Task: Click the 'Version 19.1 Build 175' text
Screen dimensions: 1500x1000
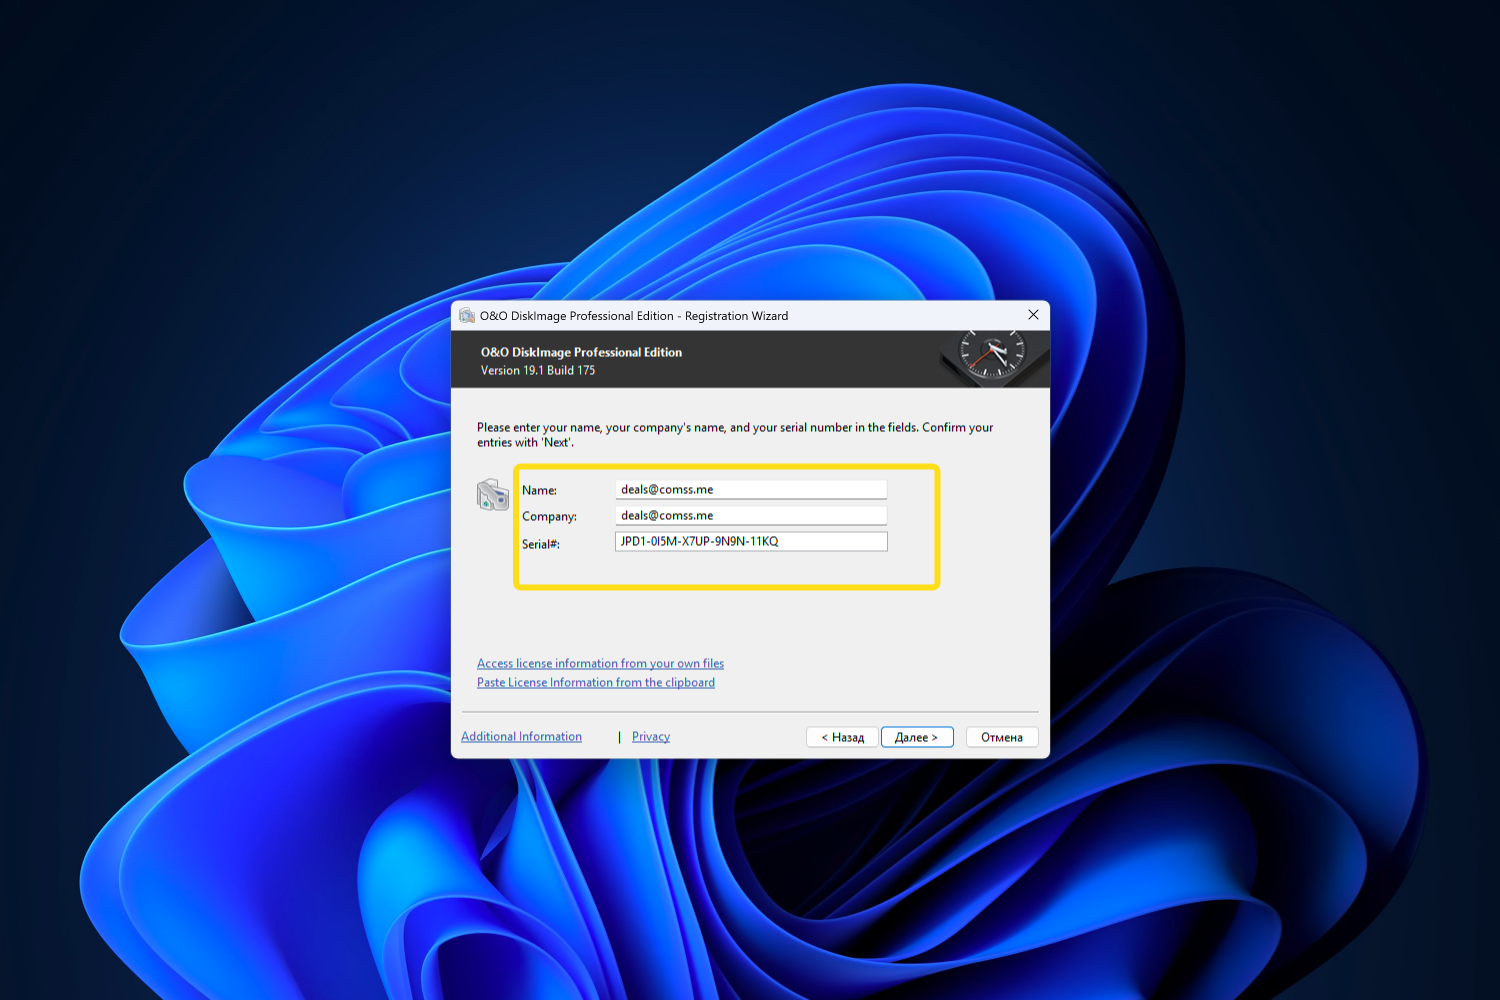Action: click(x=538, y=370)
